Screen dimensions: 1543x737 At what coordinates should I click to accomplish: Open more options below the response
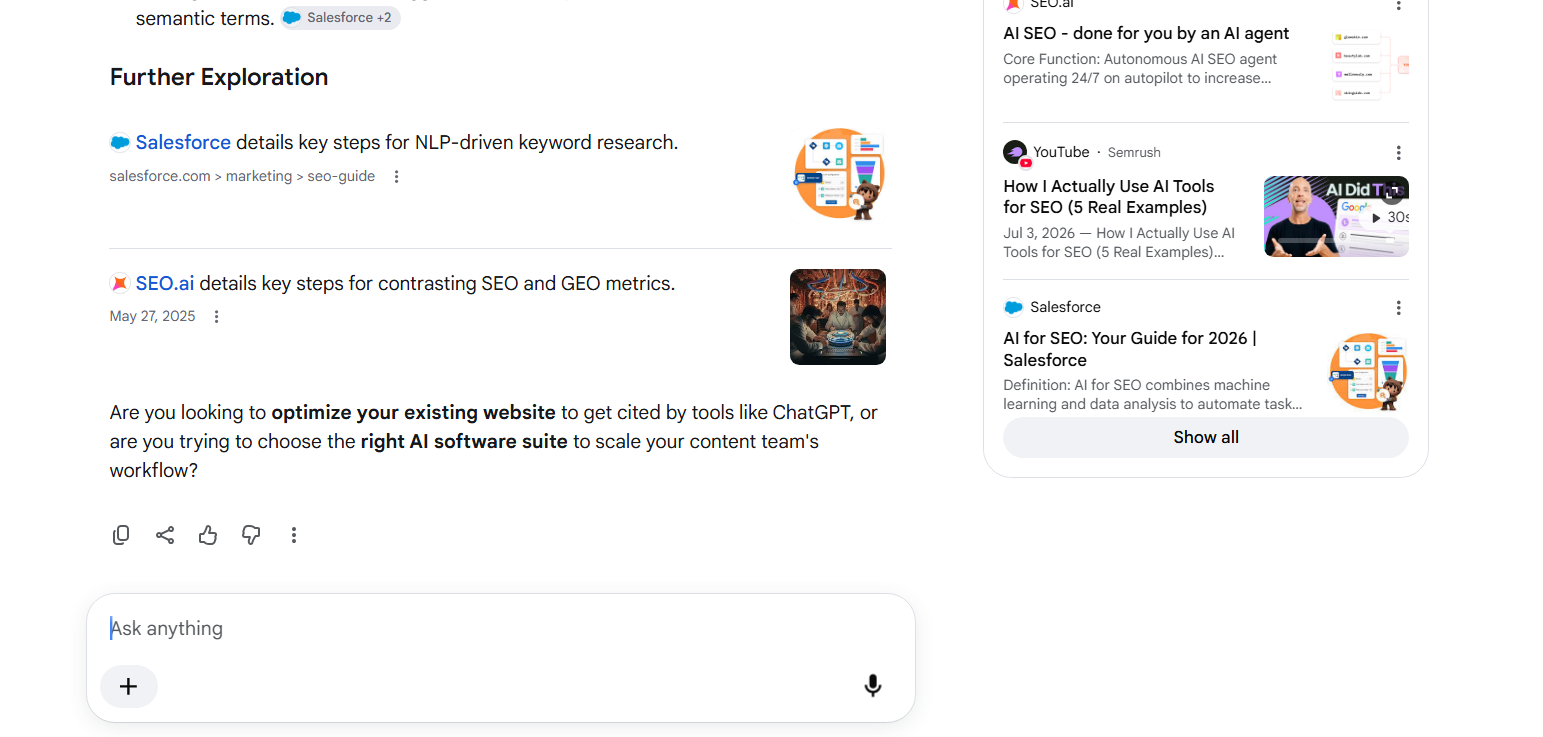point(294,535)
